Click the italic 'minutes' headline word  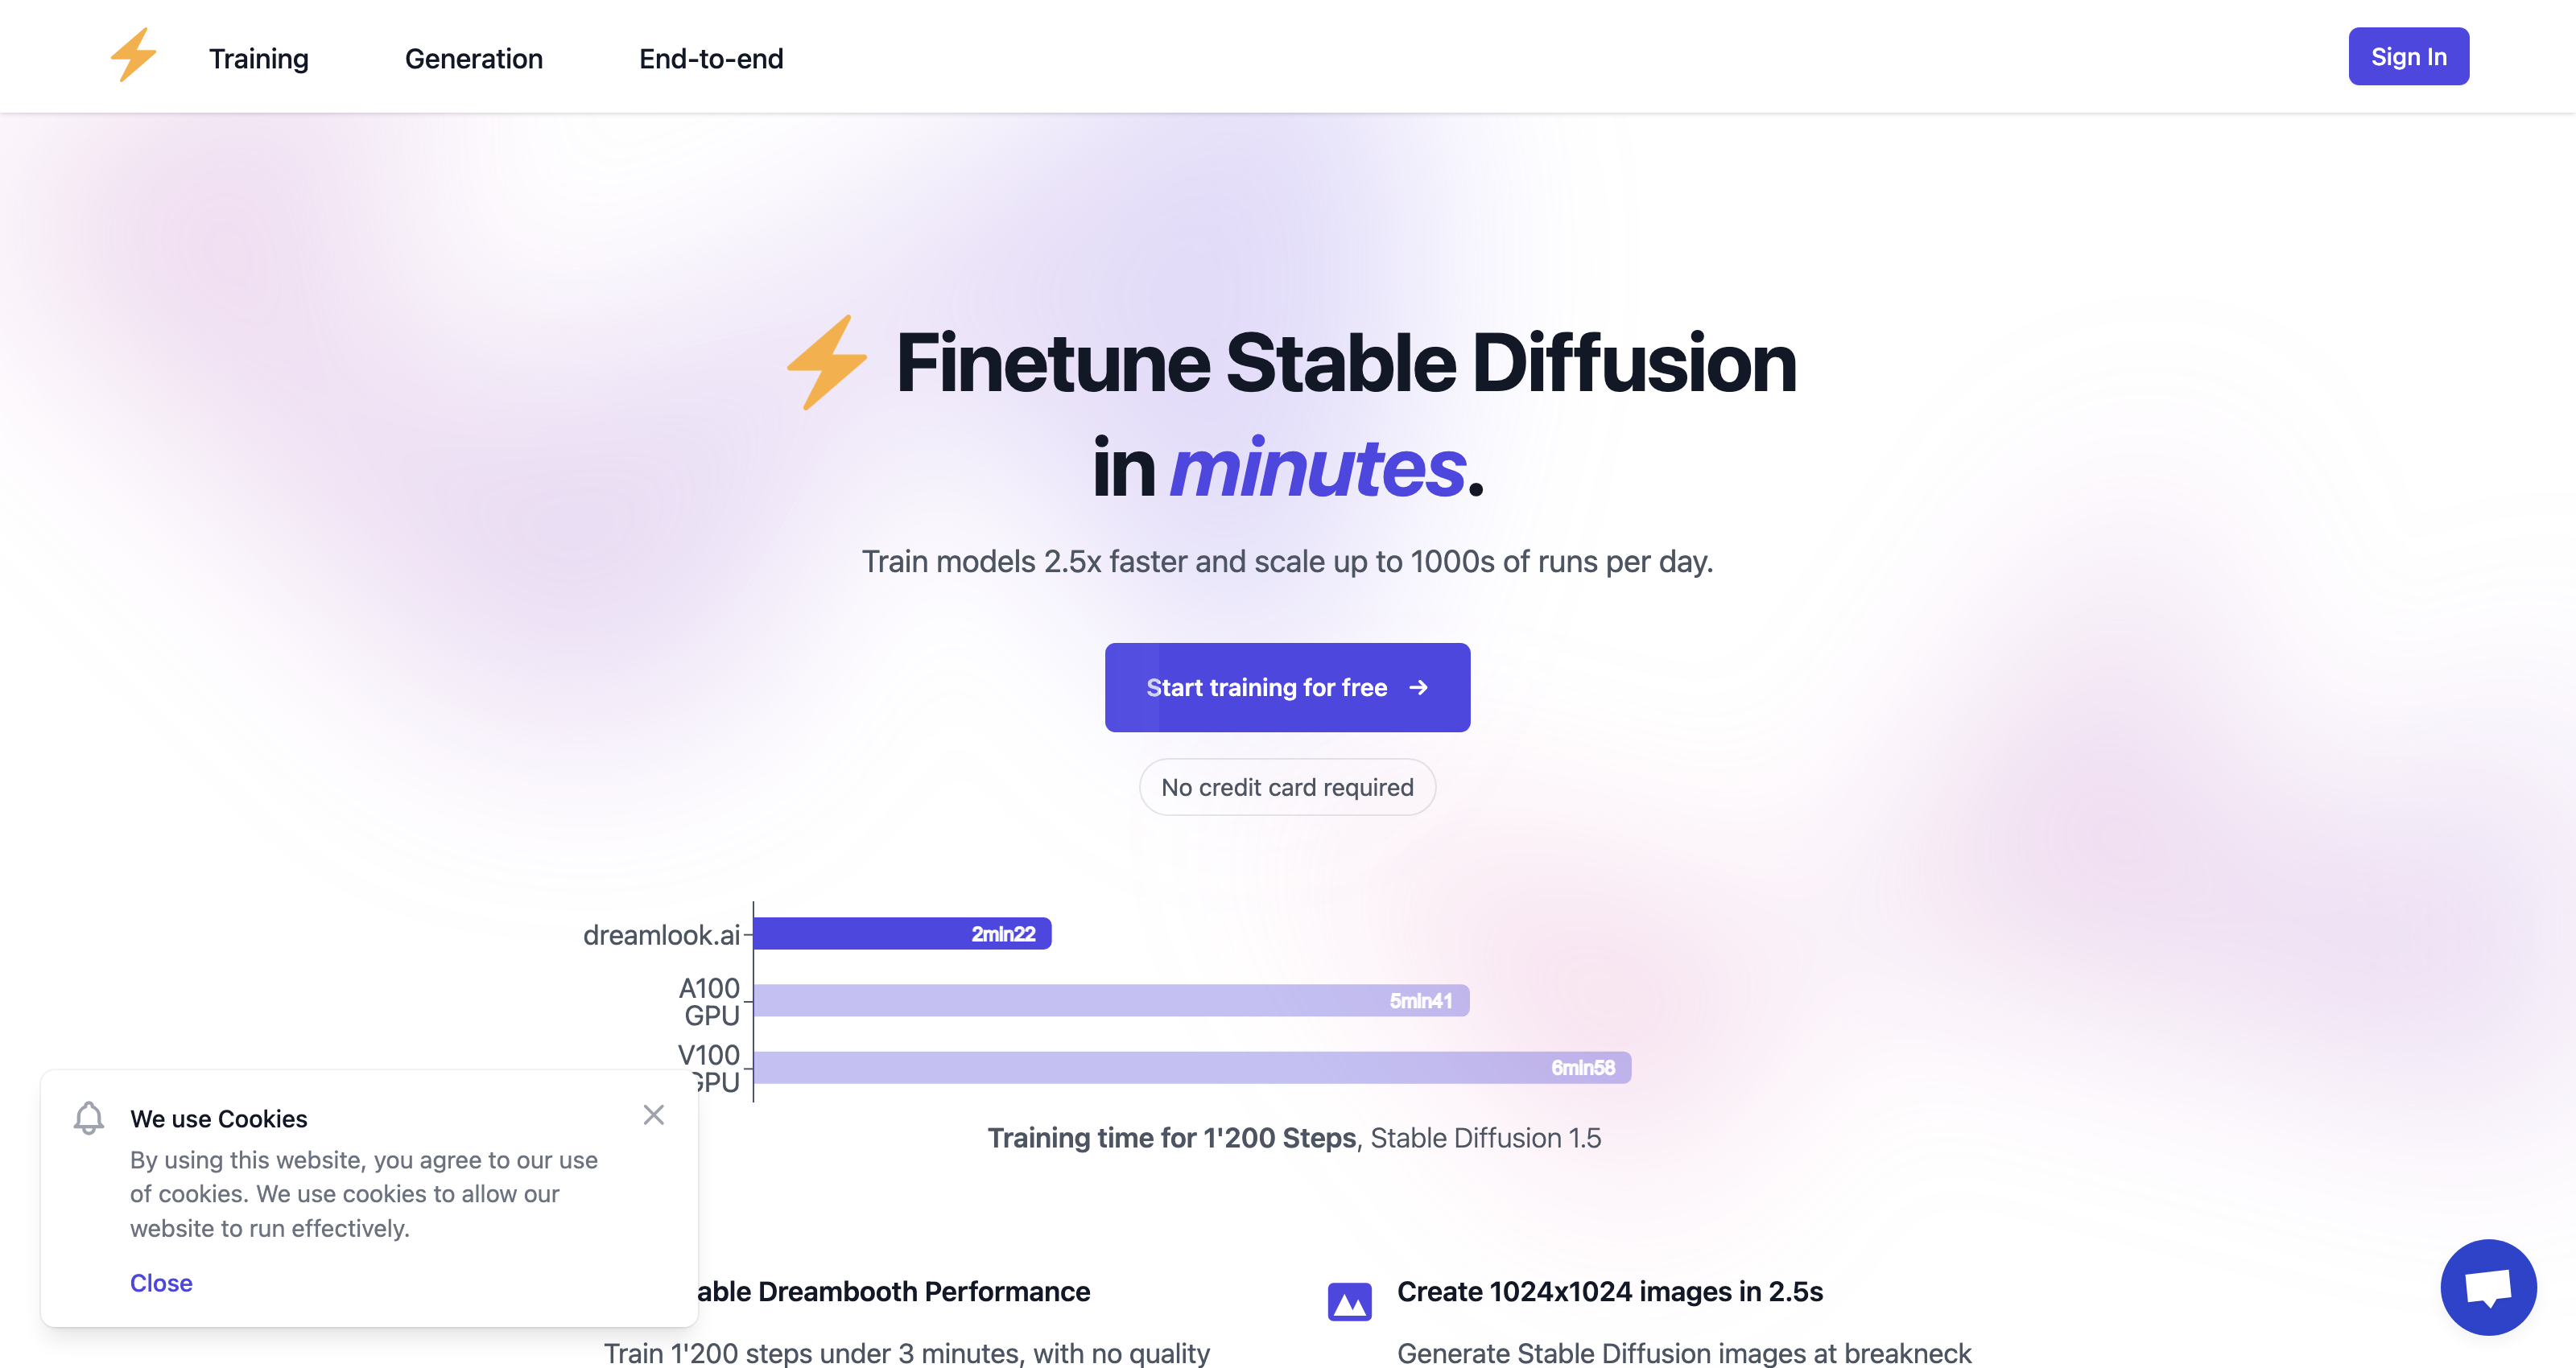click(1317, 468)
